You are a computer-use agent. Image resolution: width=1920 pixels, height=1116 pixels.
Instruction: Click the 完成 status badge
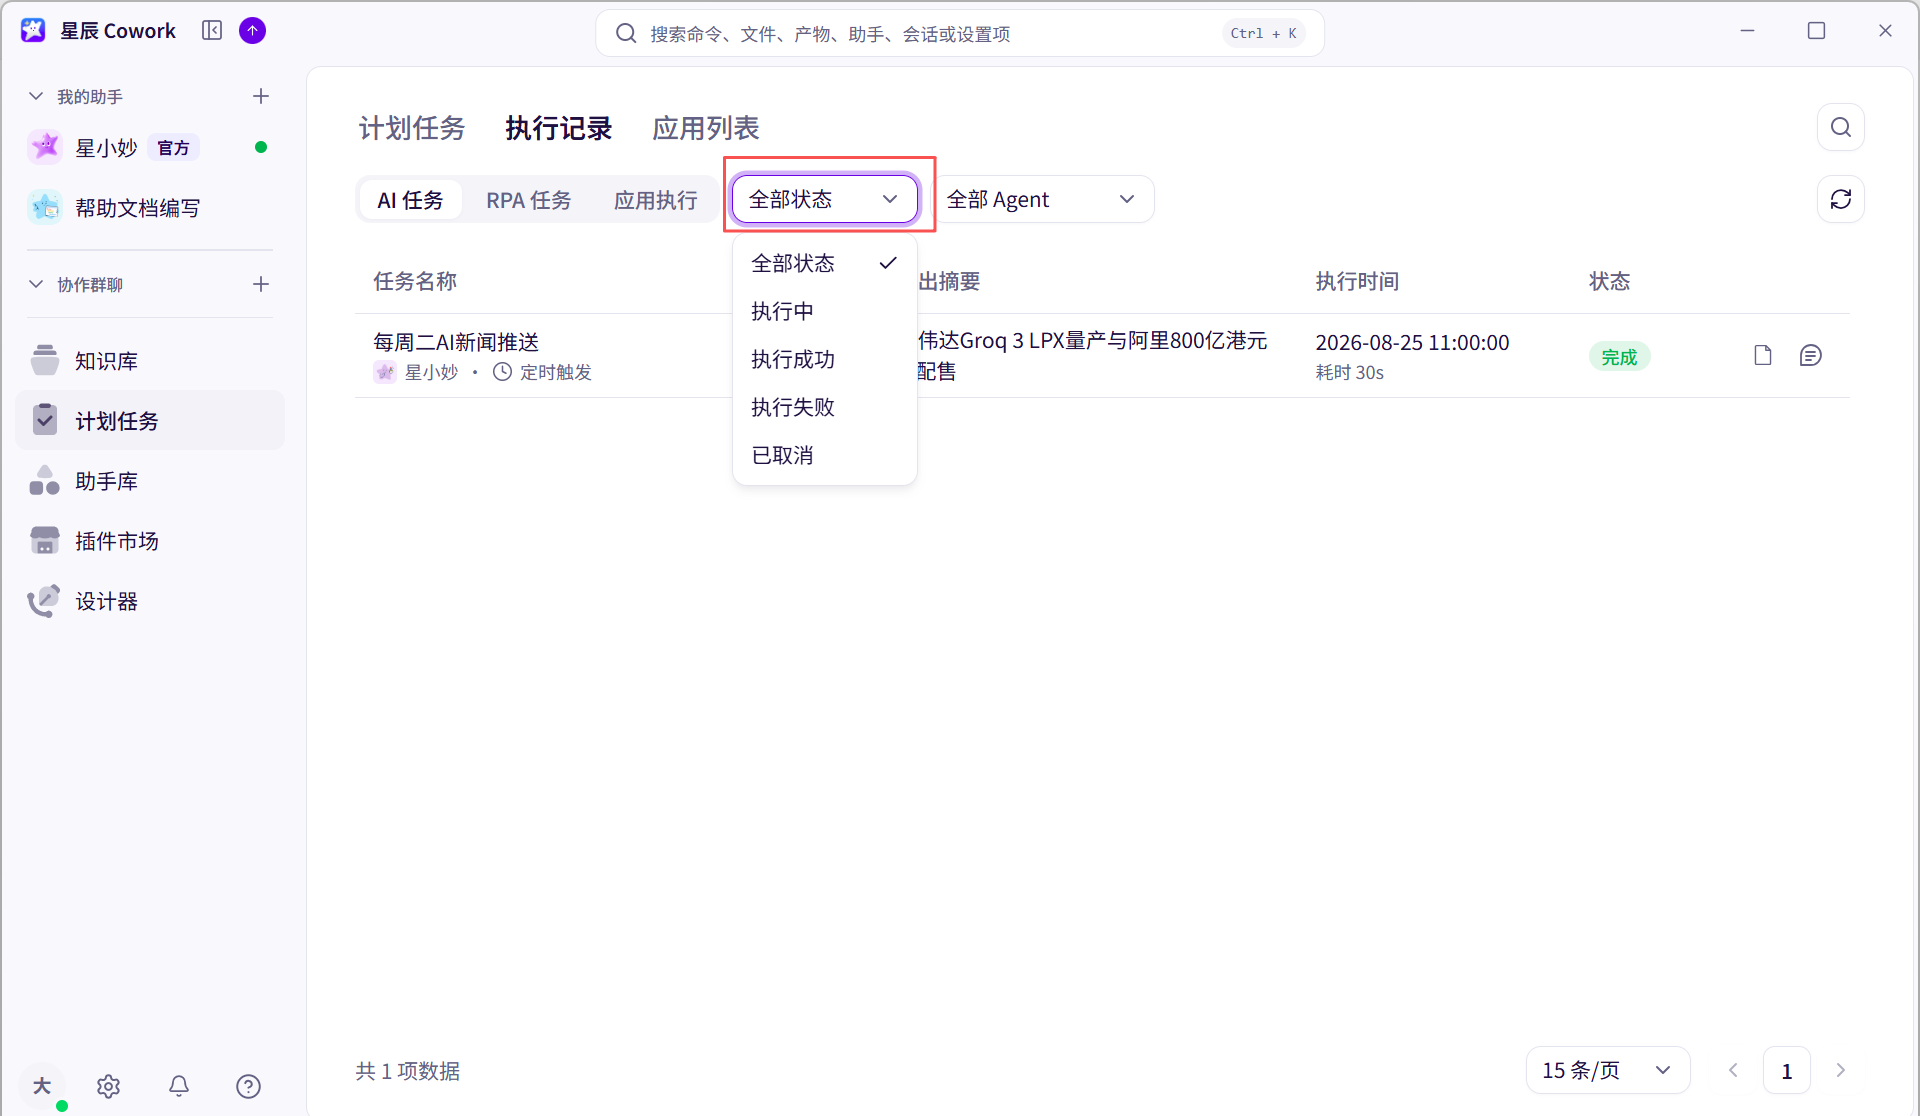[x=1619, y=357]
